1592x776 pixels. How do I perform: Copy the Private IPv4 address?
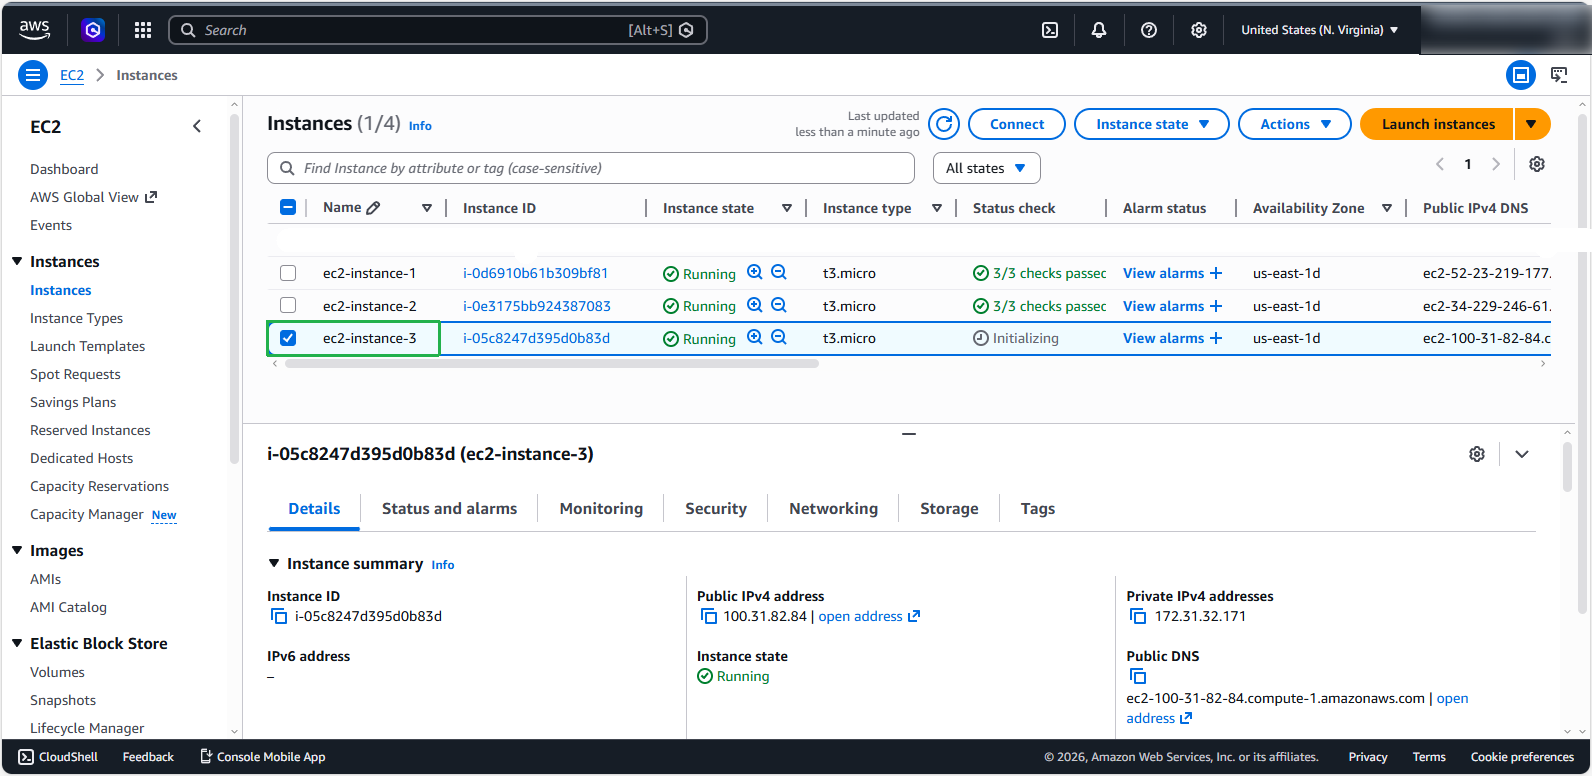pyautogui.click(x=1138, y=616)
